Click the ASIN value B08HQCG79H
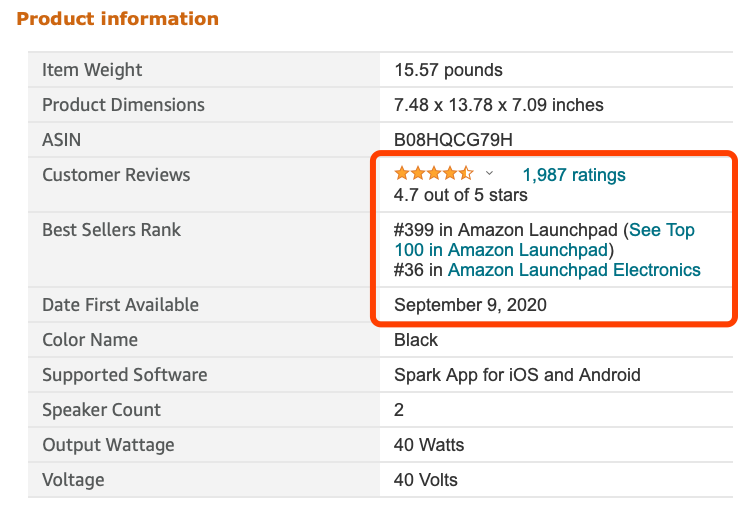 click(x=453, y=140)
